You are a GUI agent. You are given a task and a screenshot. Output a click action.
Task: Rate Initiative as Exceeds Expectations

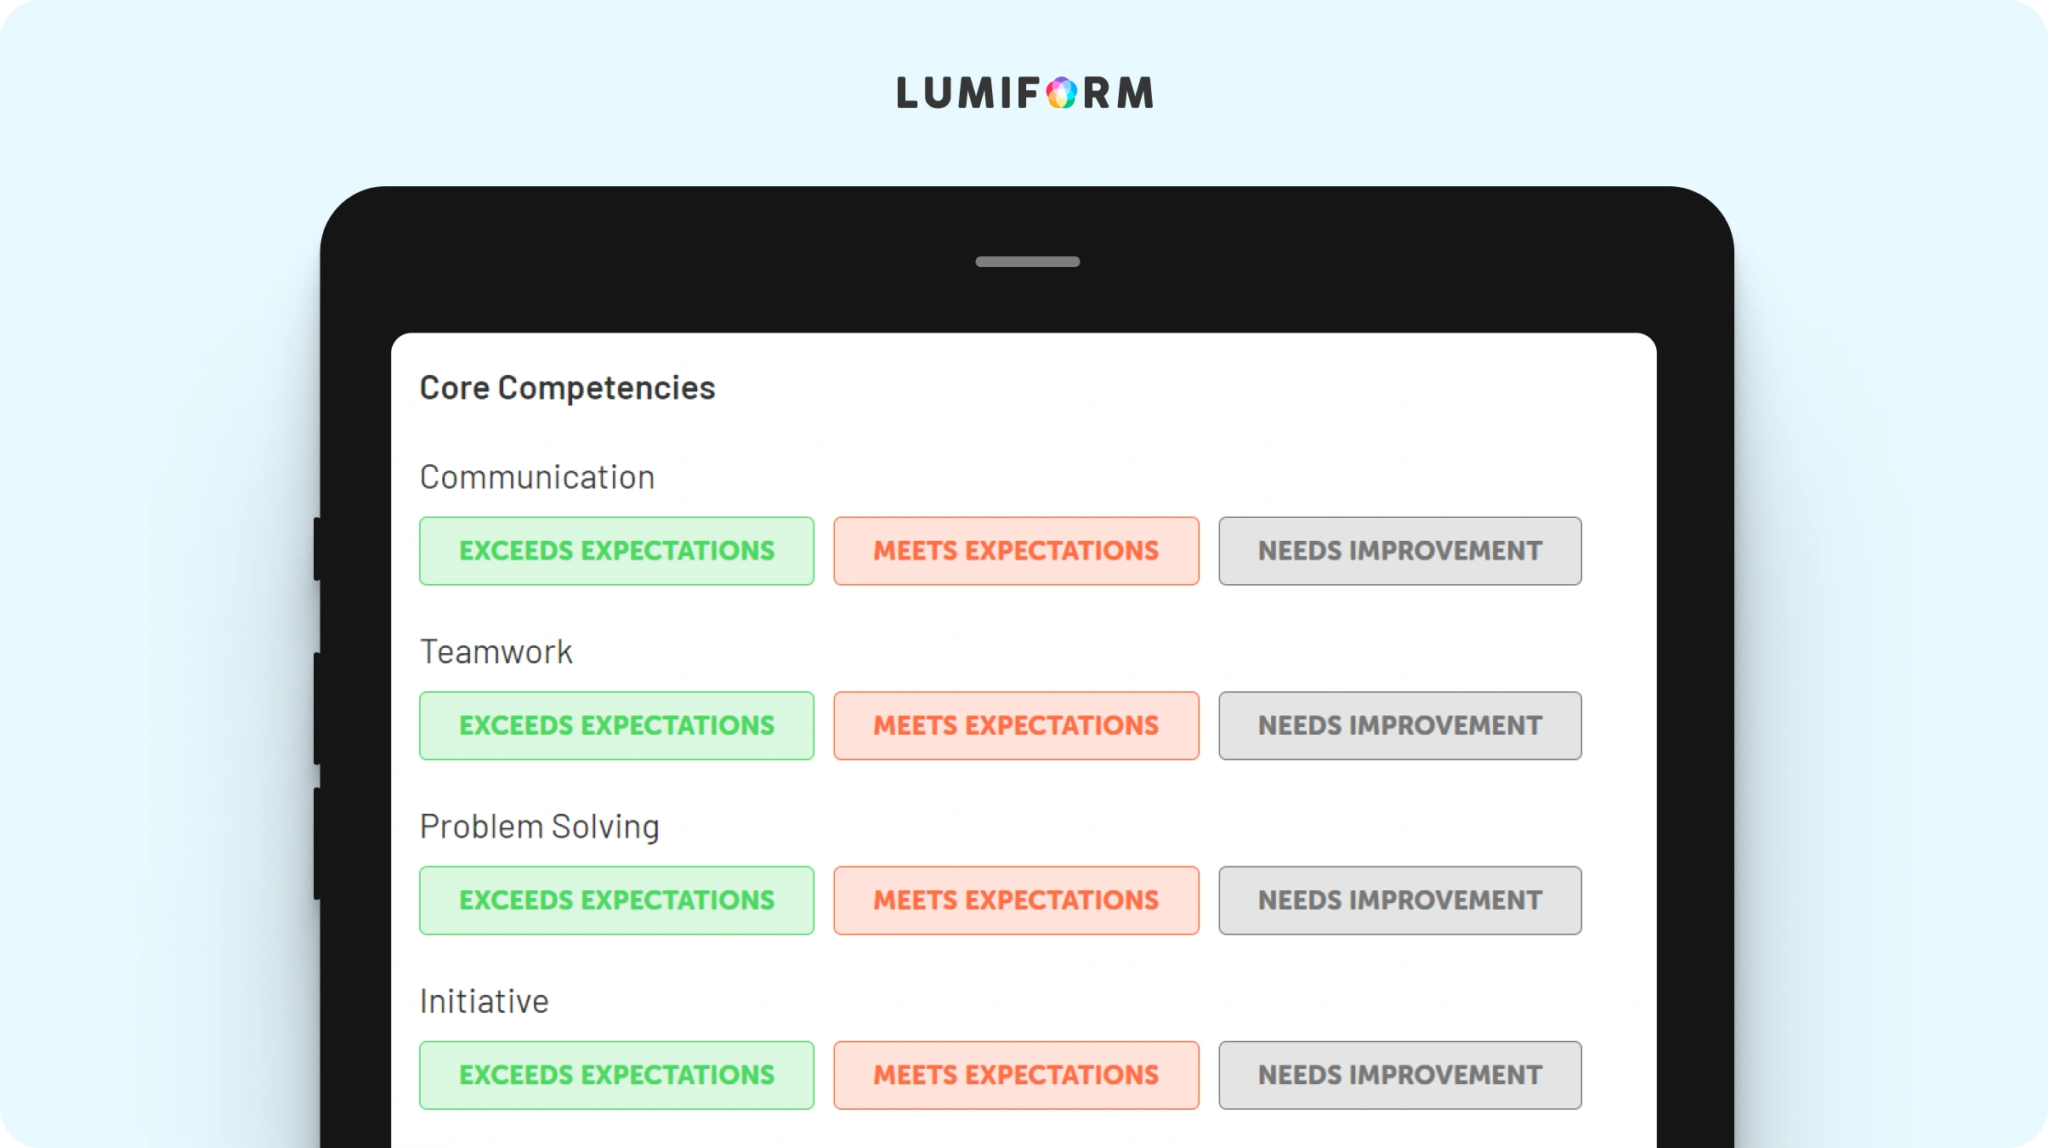[x=616, y=1075]
